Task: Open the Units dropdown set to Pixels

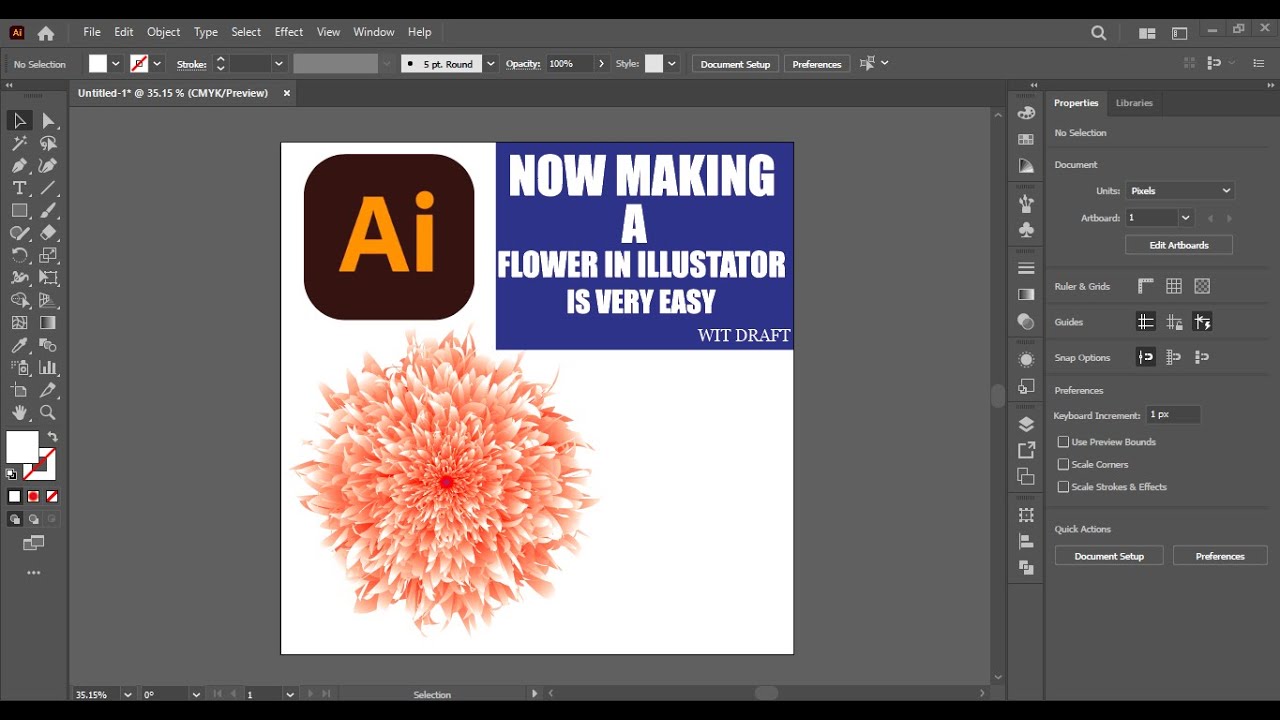Action: (1180, 191)
